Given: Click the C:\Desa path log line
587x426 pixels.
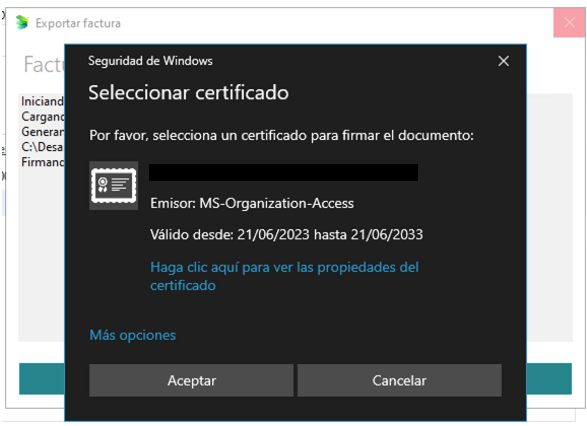Looking at the screenshot, I should point(42,147).
